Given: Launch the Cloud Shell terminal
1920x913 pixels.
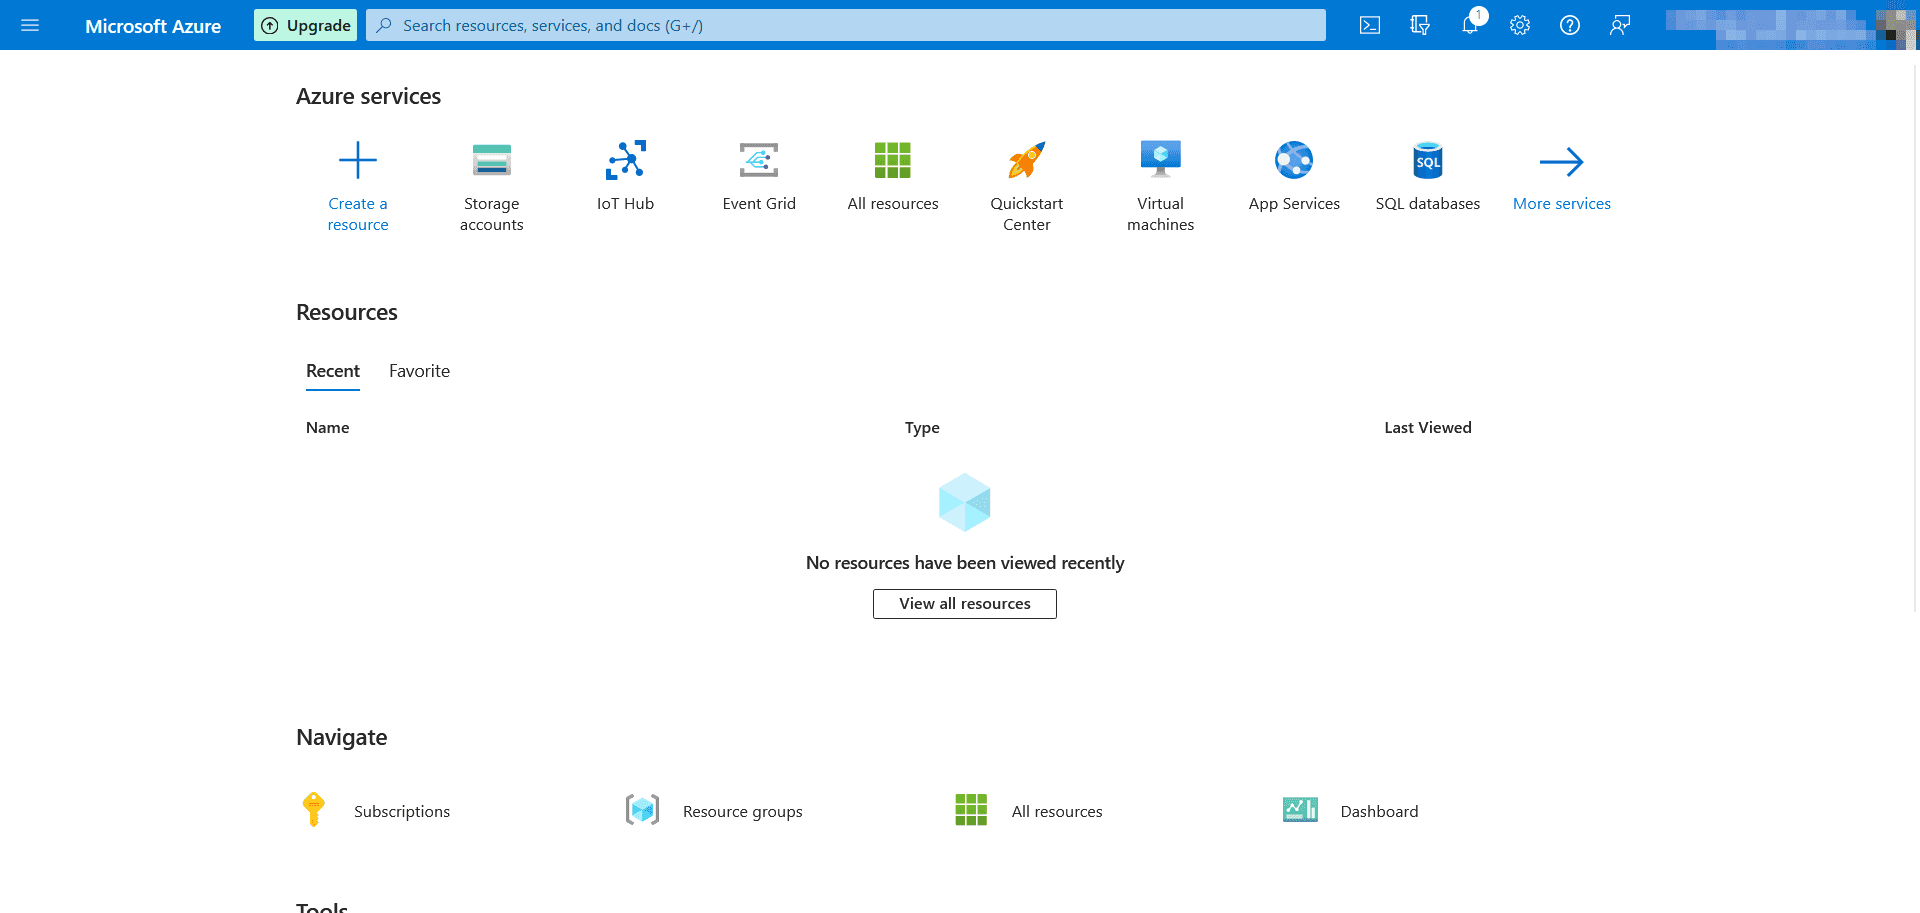Looking at the screenshot, I should pos(1369,25).
